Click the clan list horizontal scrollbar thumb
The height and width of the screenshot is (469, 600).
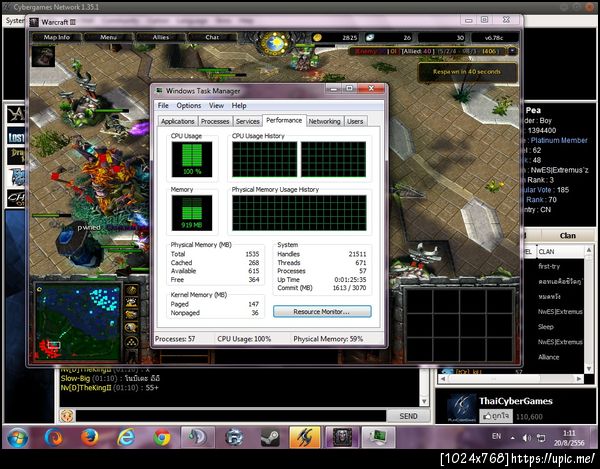pyautogui.click(x=494, y=378)
